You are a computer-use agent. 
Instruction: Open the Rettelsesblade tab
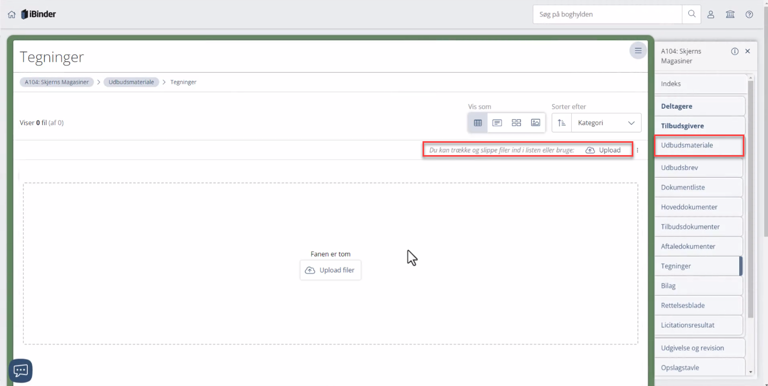pyautogui.click(x=699, y=305)
